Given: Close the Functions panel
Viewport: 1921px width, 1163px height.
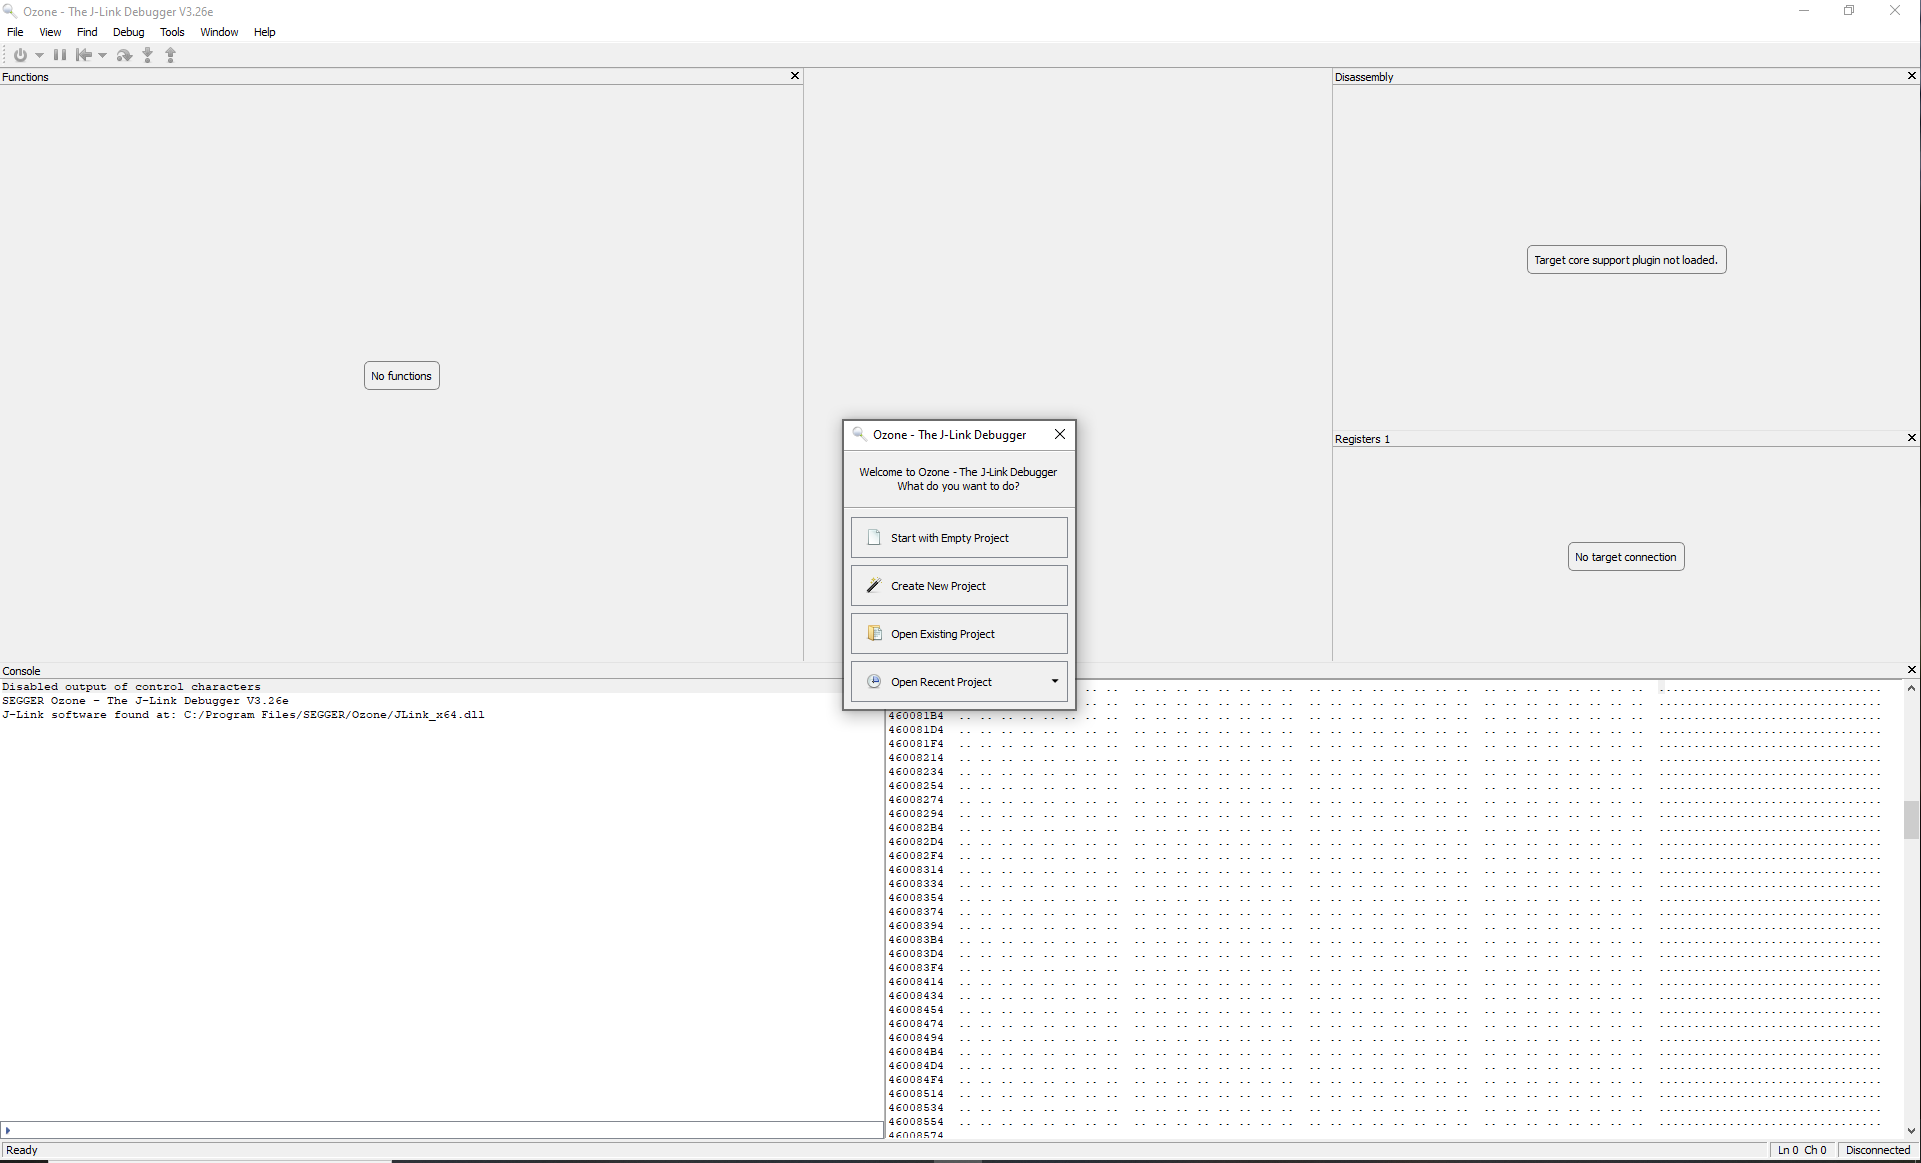Looking at the screenshot, I should coord(795,76).
